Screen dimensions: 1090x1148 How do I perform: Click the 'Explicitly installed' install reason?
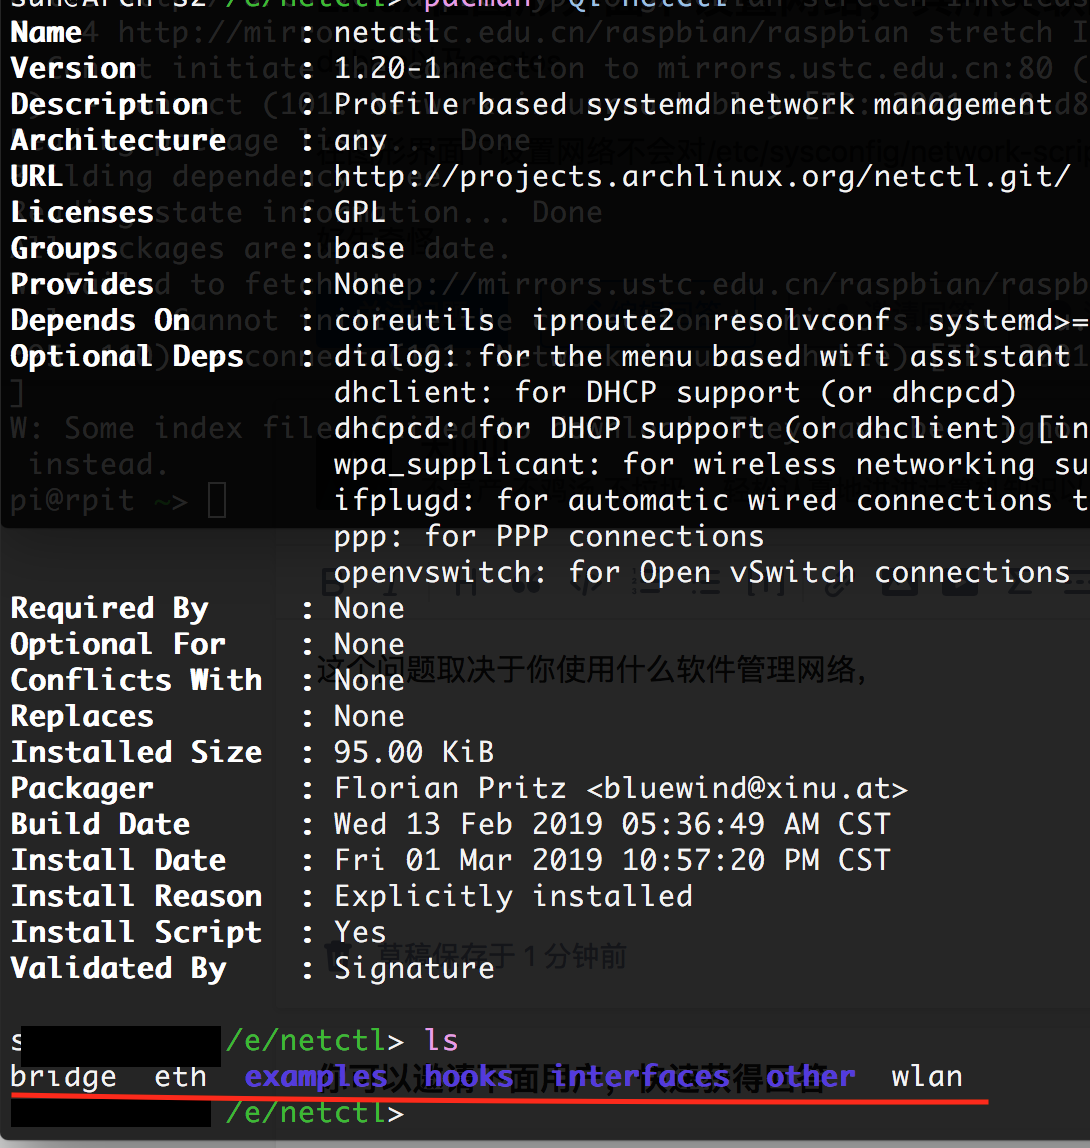click(x=513, y=895)
